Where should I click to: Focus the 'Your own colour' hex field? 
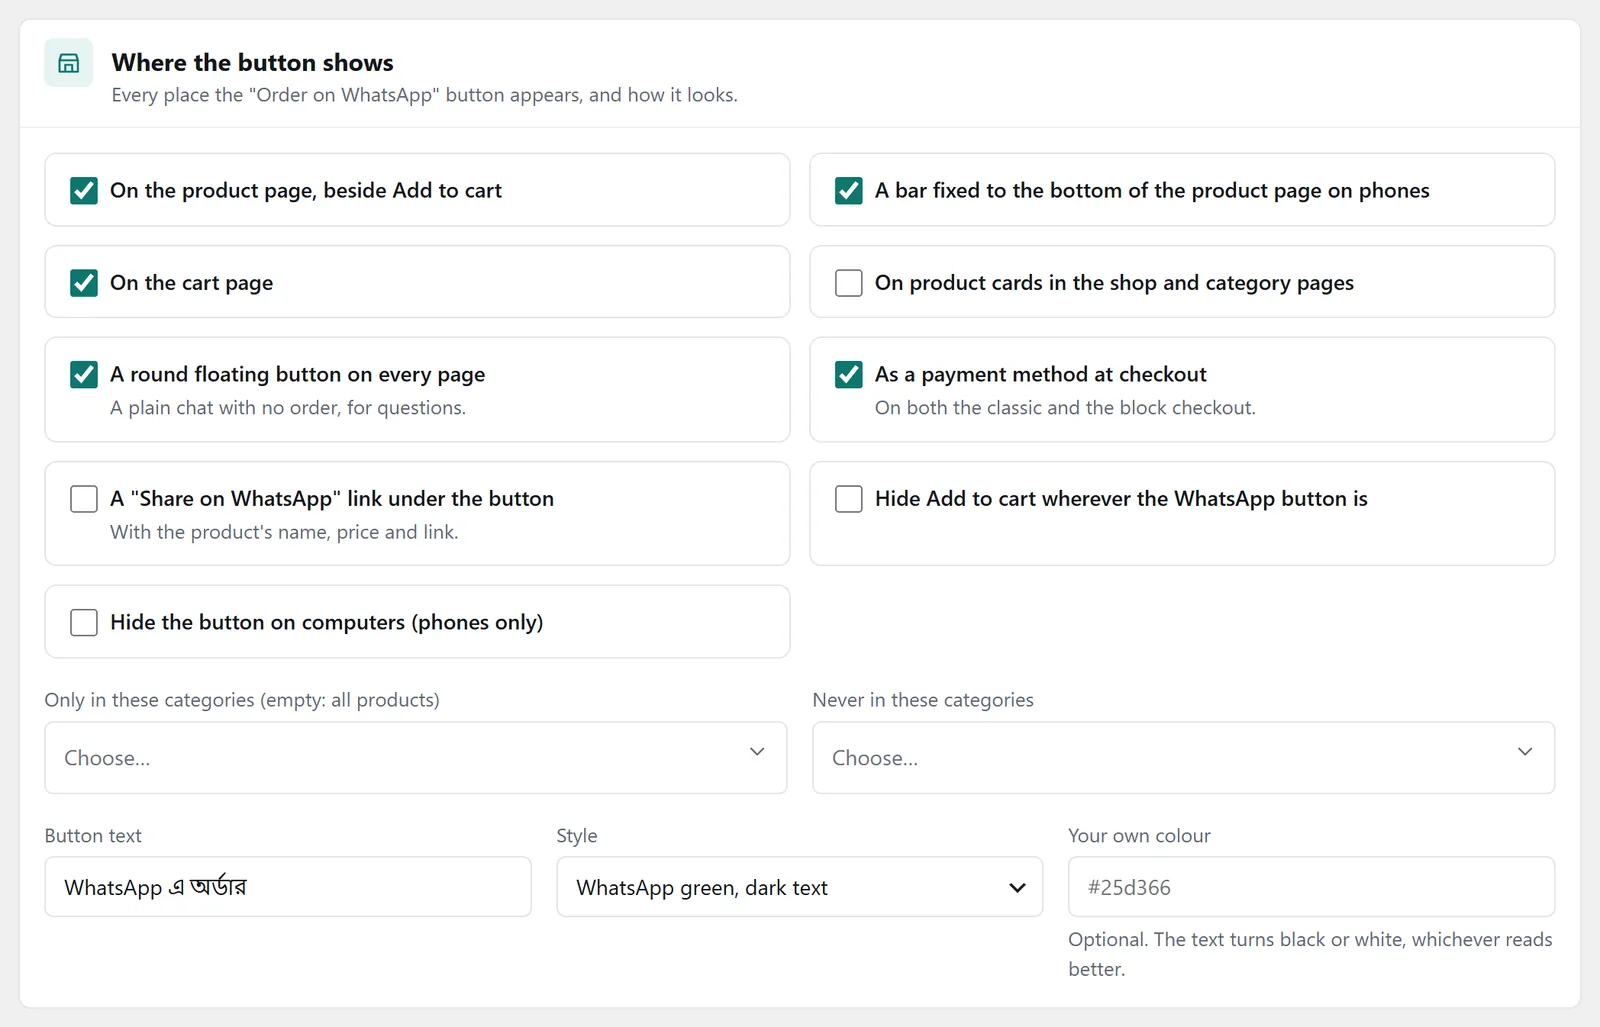coord(1312,887)
